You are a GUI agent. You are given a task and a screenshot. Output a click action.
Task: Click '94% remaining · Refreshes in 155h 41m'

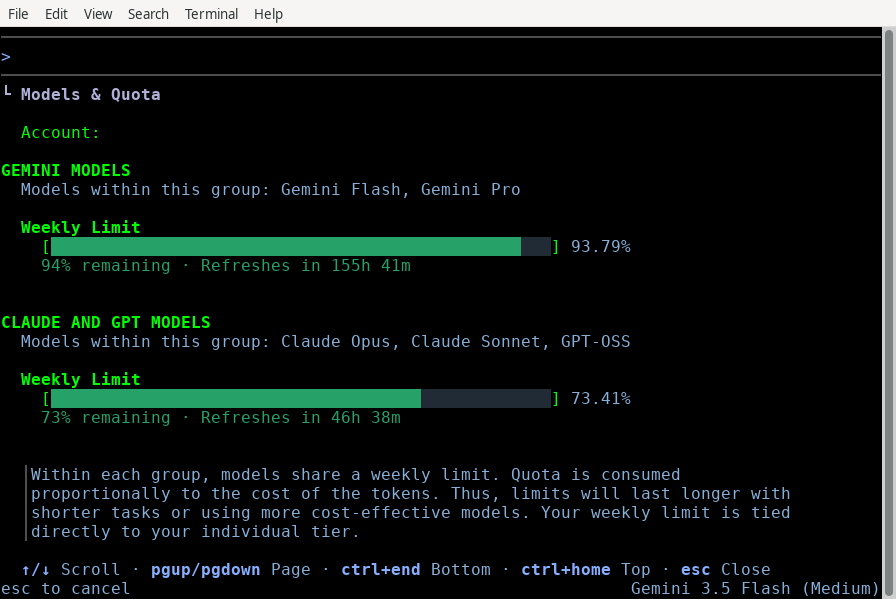(226, 266)
